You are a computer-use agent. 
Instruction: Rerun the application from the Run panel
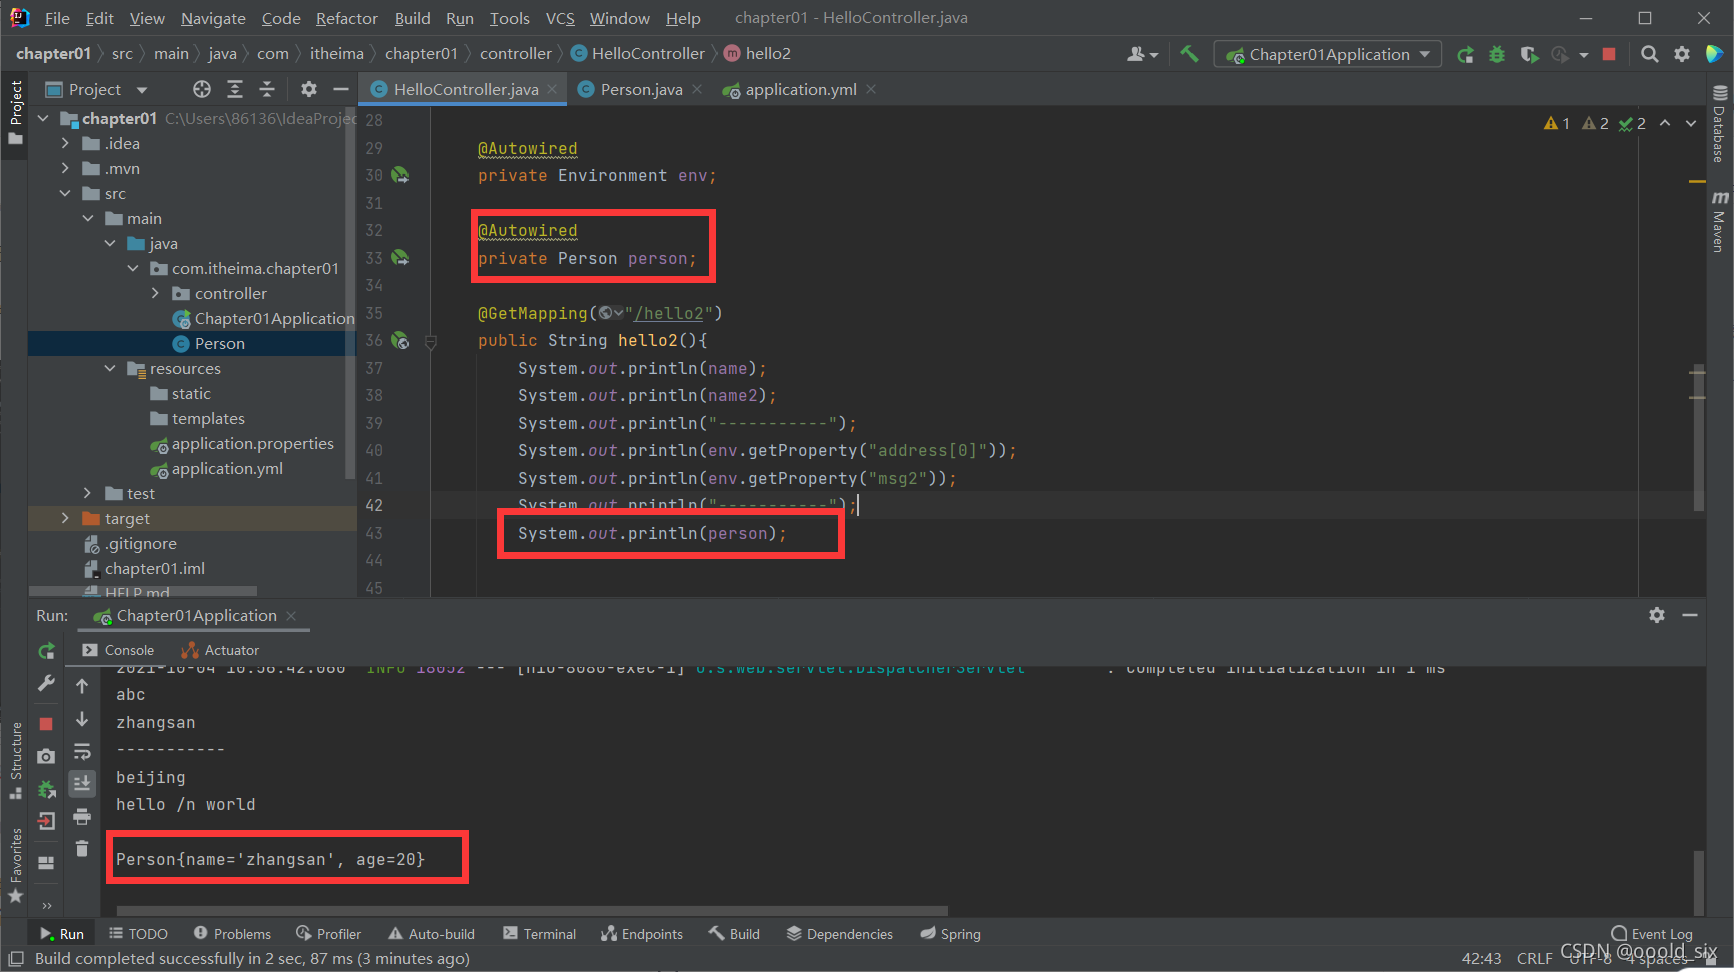[46, 651]
